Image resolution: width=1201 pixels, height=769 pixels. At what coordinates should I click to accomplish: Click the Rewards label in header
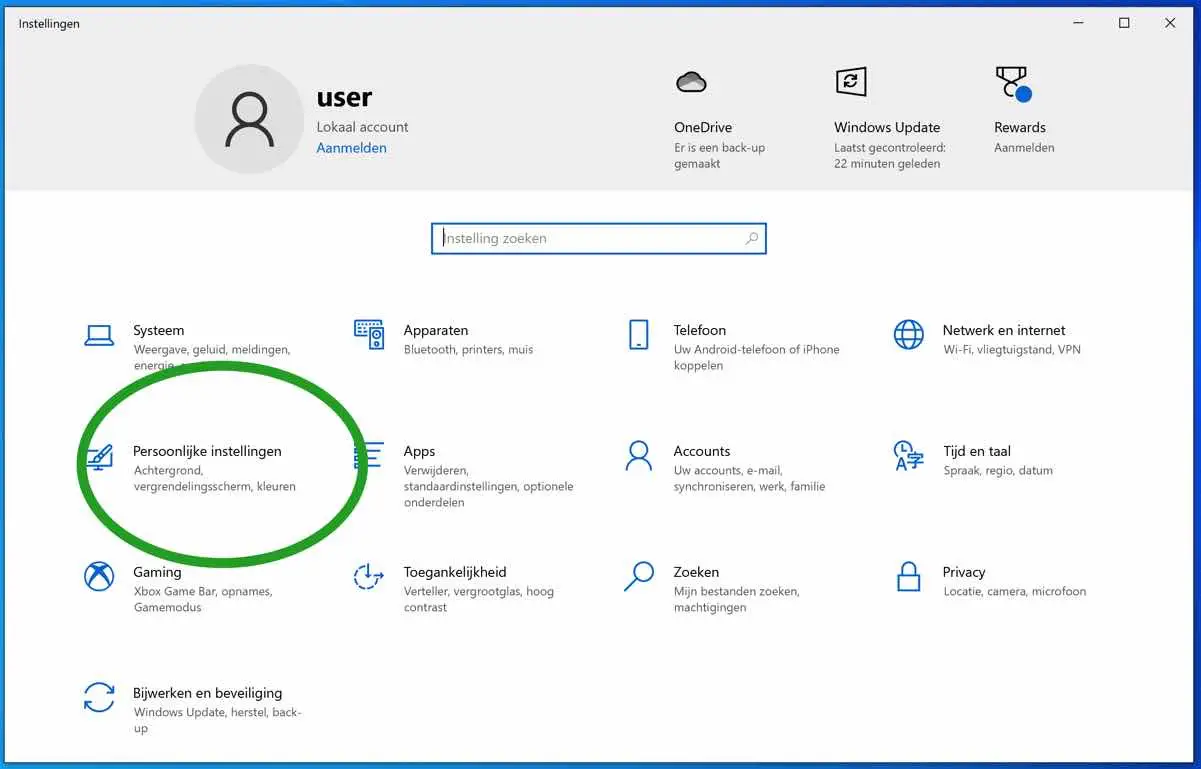[x=1020, y=127]
